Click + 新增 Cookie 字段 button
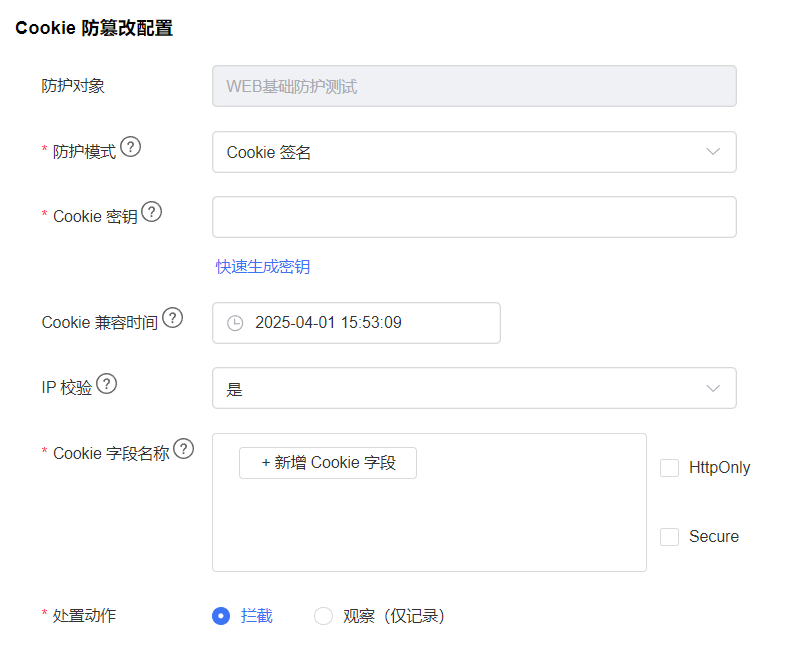Image resolution: width=795 pixels, height=658 pixels. tap(328, 463)
